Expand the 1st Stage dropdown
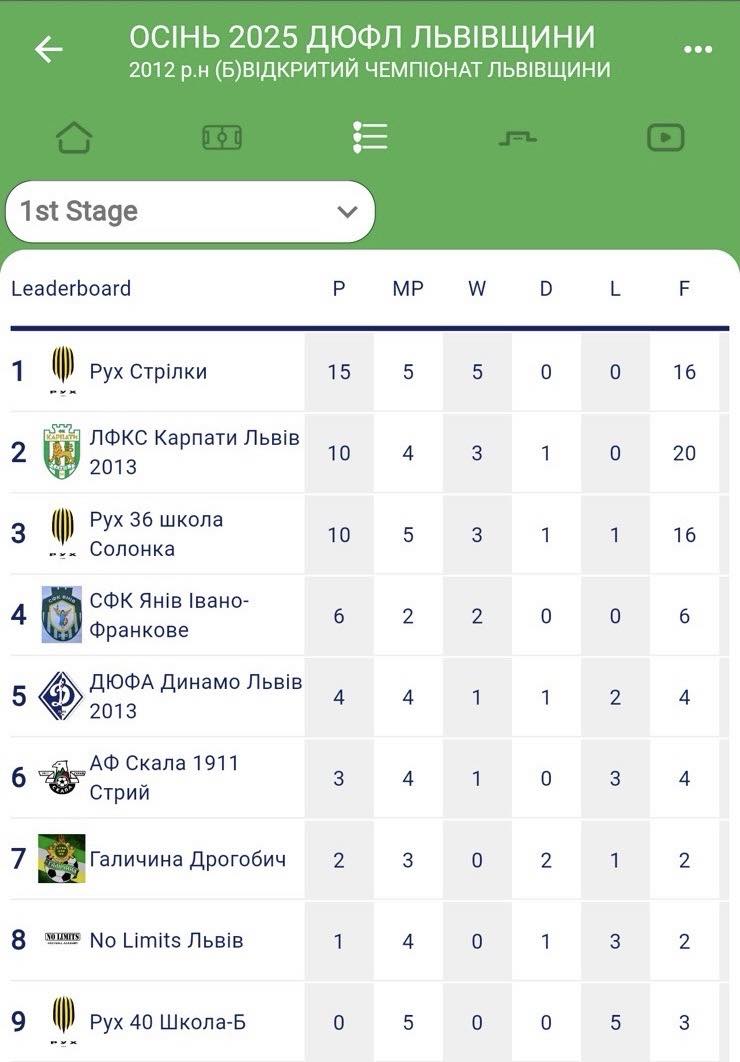 tap(190, 212)
